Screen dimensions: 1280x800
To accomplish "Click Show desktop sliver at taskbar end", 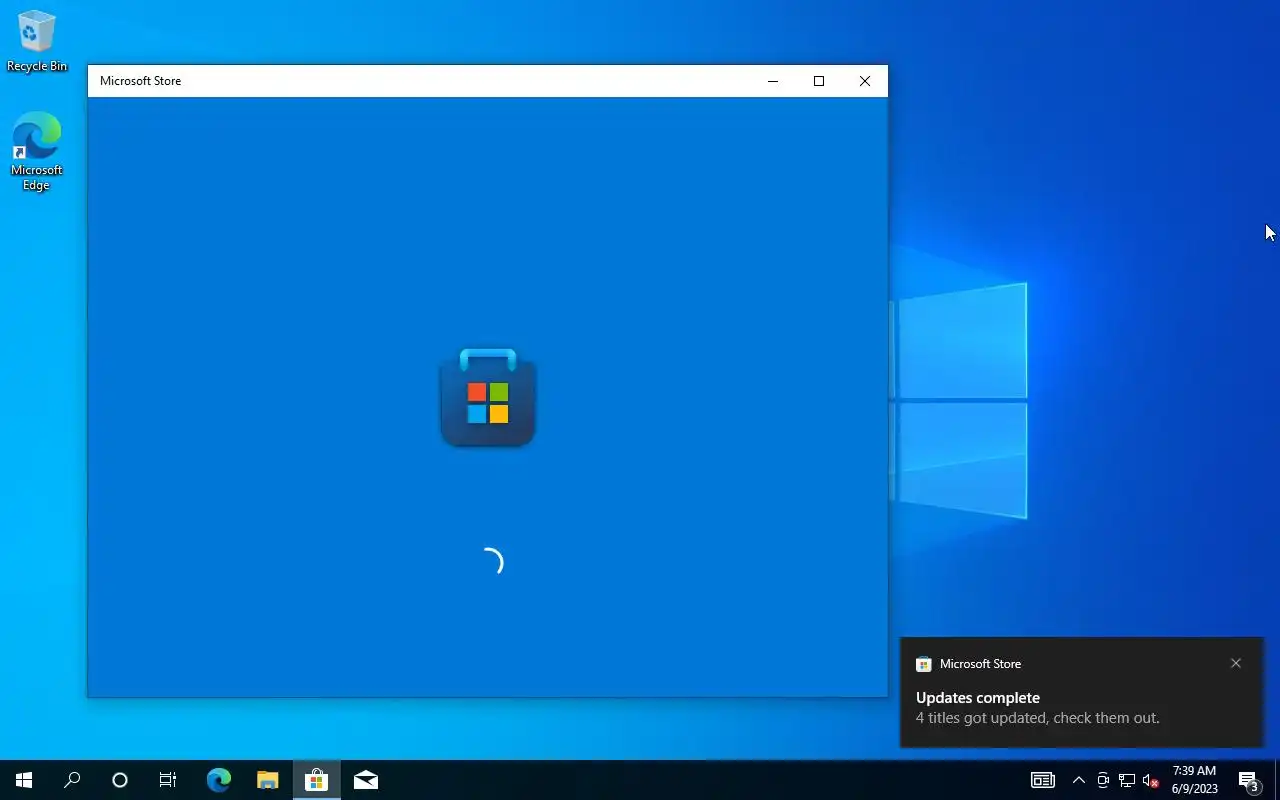I will [1277, 780].
